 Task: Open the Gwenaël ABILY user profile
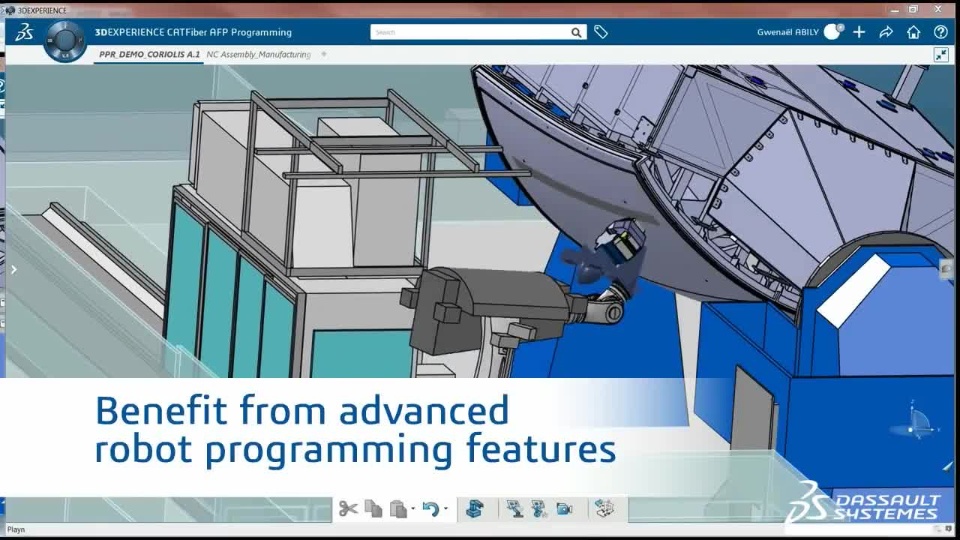tap(787, 32)
